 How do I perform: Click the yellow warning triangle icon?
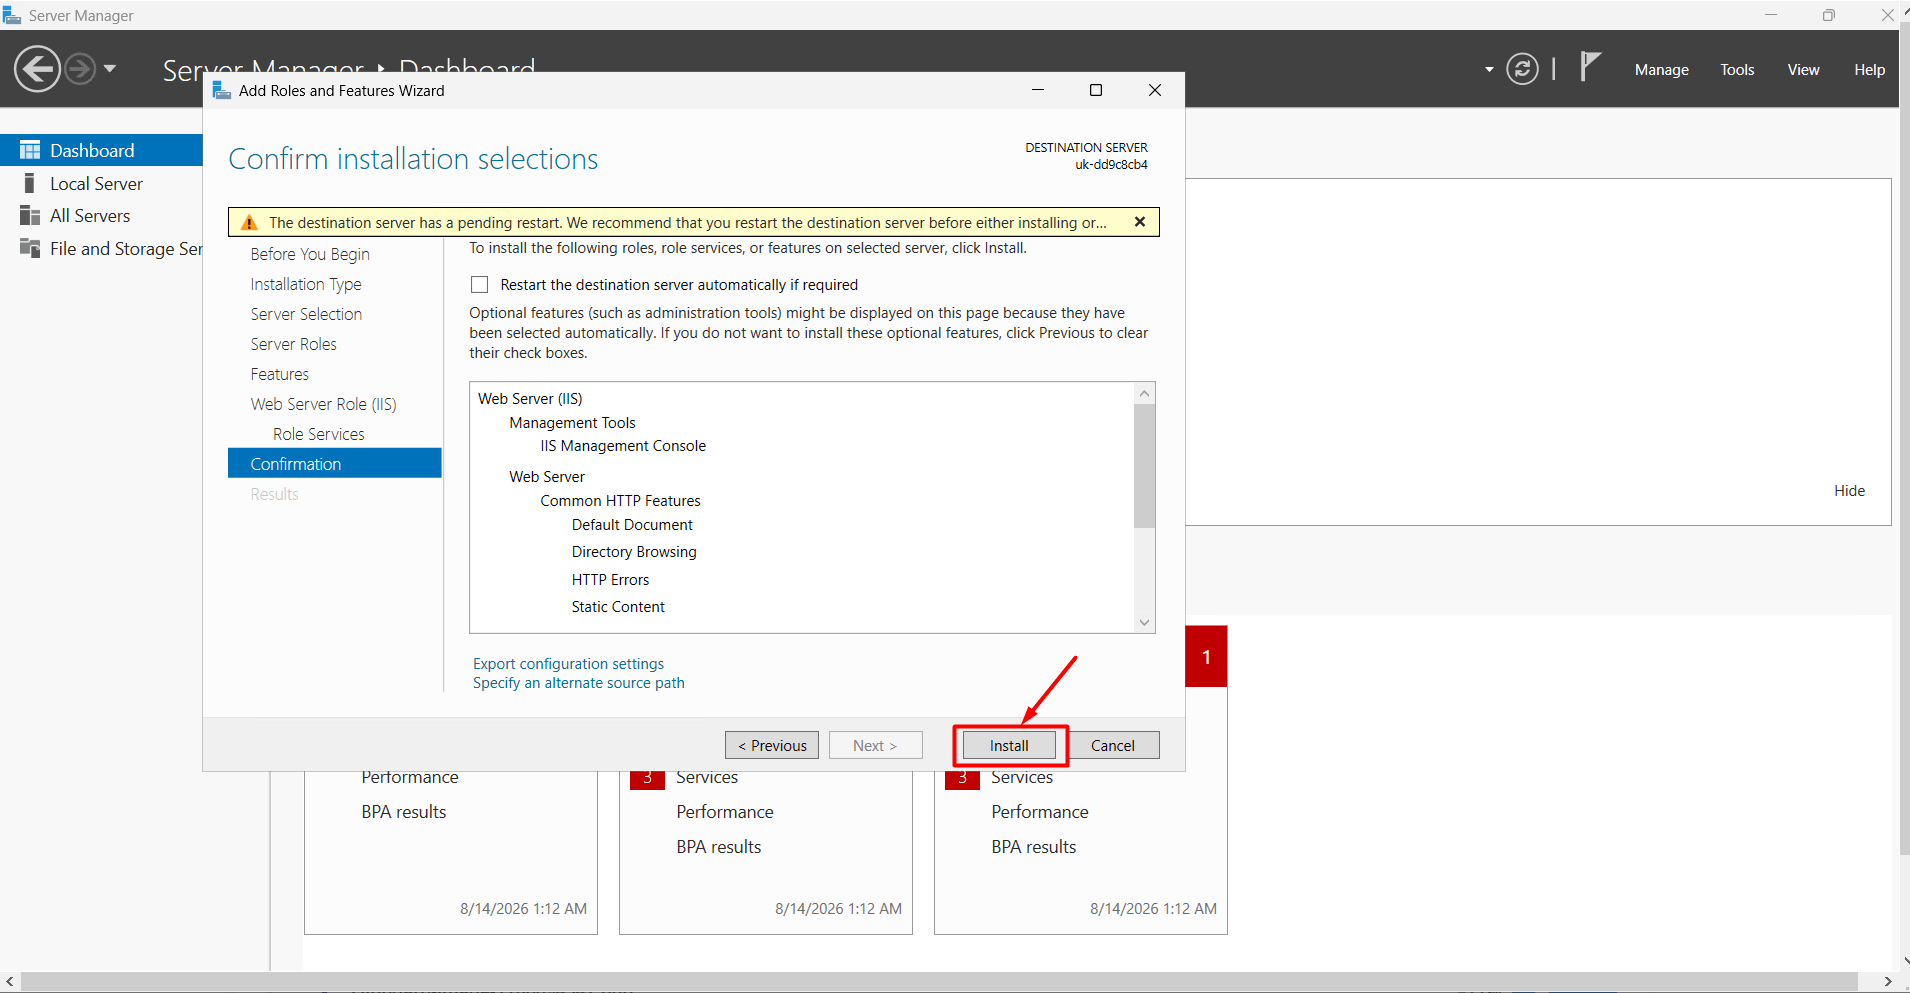[249, 222]
